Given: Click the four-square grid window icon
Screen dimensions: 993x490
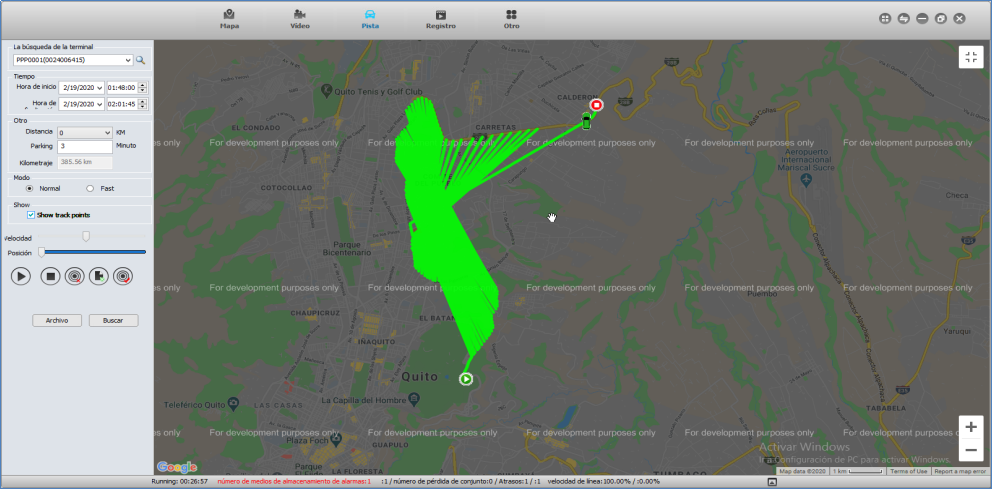Looking at the screenshot, I should [x=885, y=19].
